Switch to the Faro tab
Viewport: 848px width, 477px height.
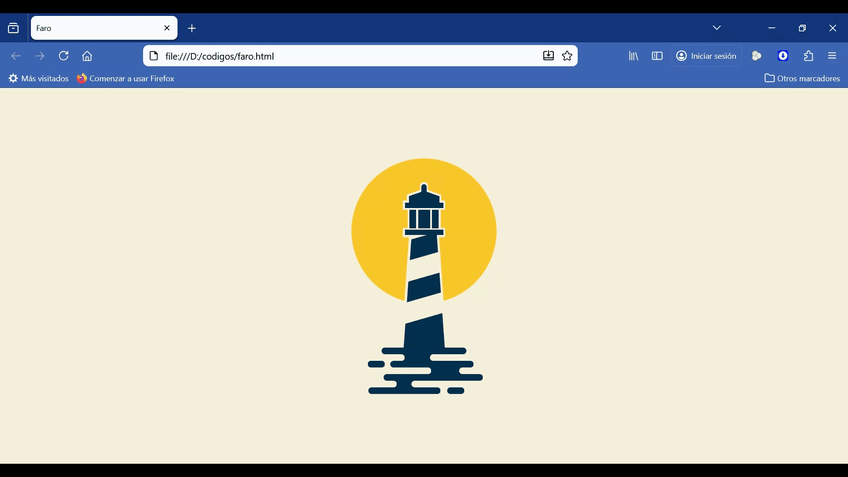click(104, 28)
